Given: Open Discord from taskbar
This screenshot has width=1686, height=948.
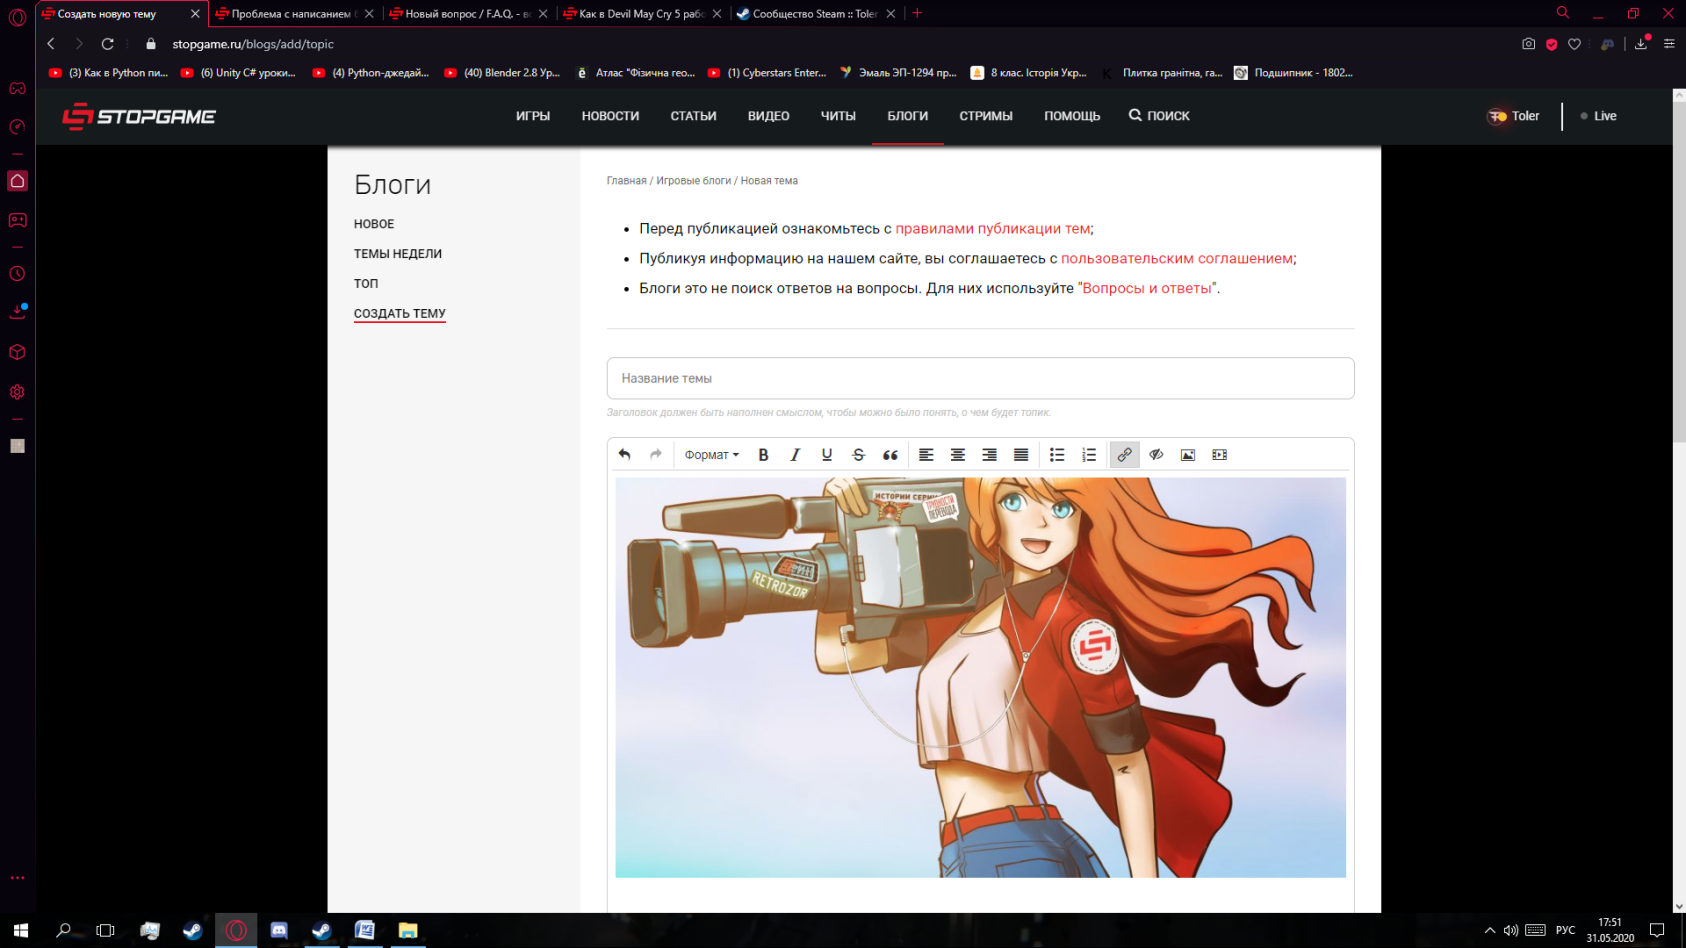Looking at the screenshot, I should click(x=278, y=930).
